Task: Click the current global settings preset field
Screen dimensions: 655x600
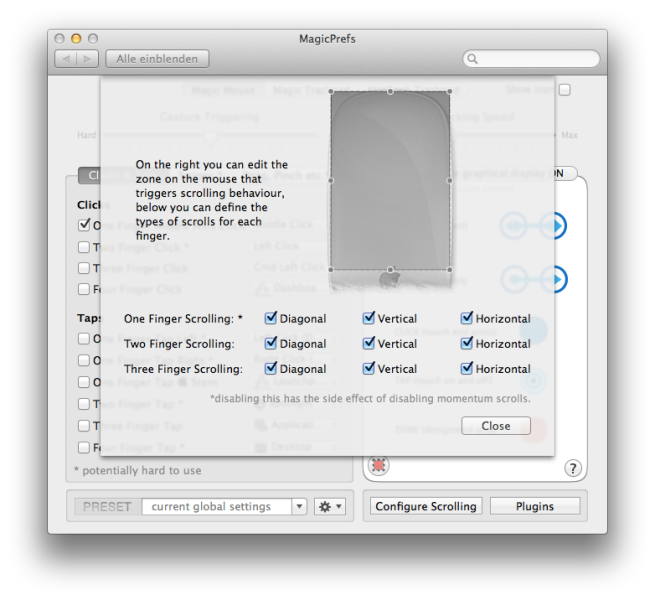Action: click(x=216, y=506)
